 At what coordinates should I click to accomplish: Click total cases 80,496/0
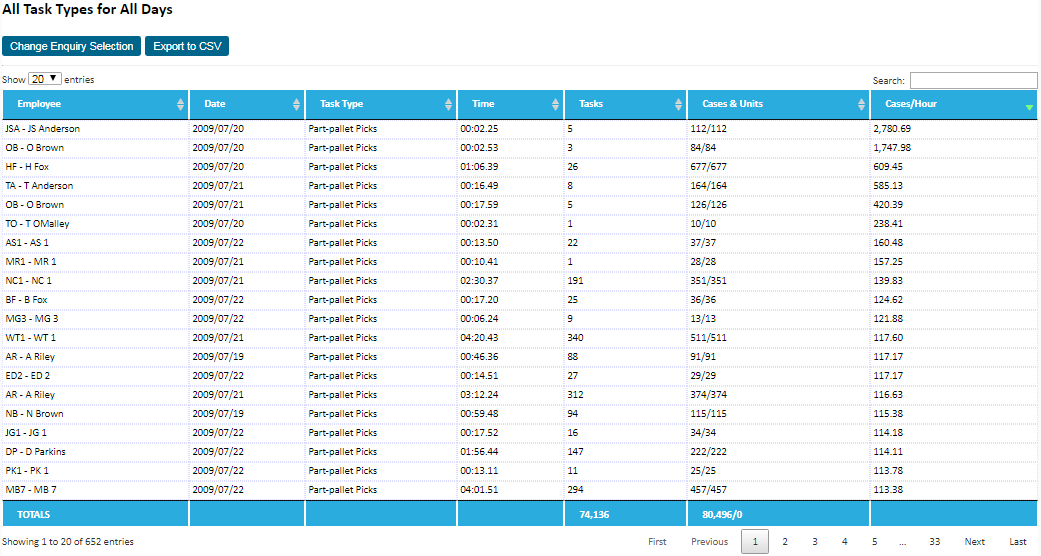pos(722,515)
